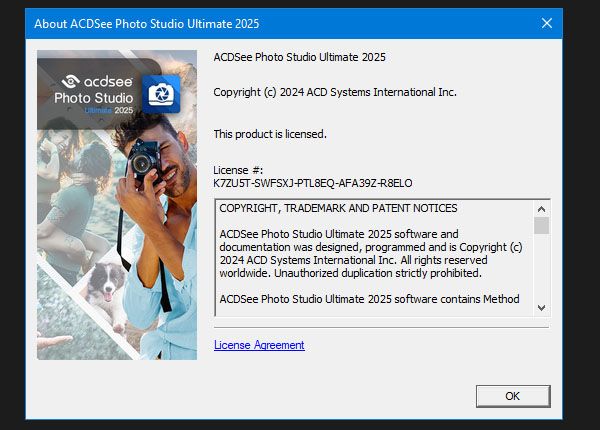Click the license number K7ZU5T-SWFSXJ-PTL8EQ-AFA39Z-R8ELO
Screen dimensions: 600x430
pos(313,183)
